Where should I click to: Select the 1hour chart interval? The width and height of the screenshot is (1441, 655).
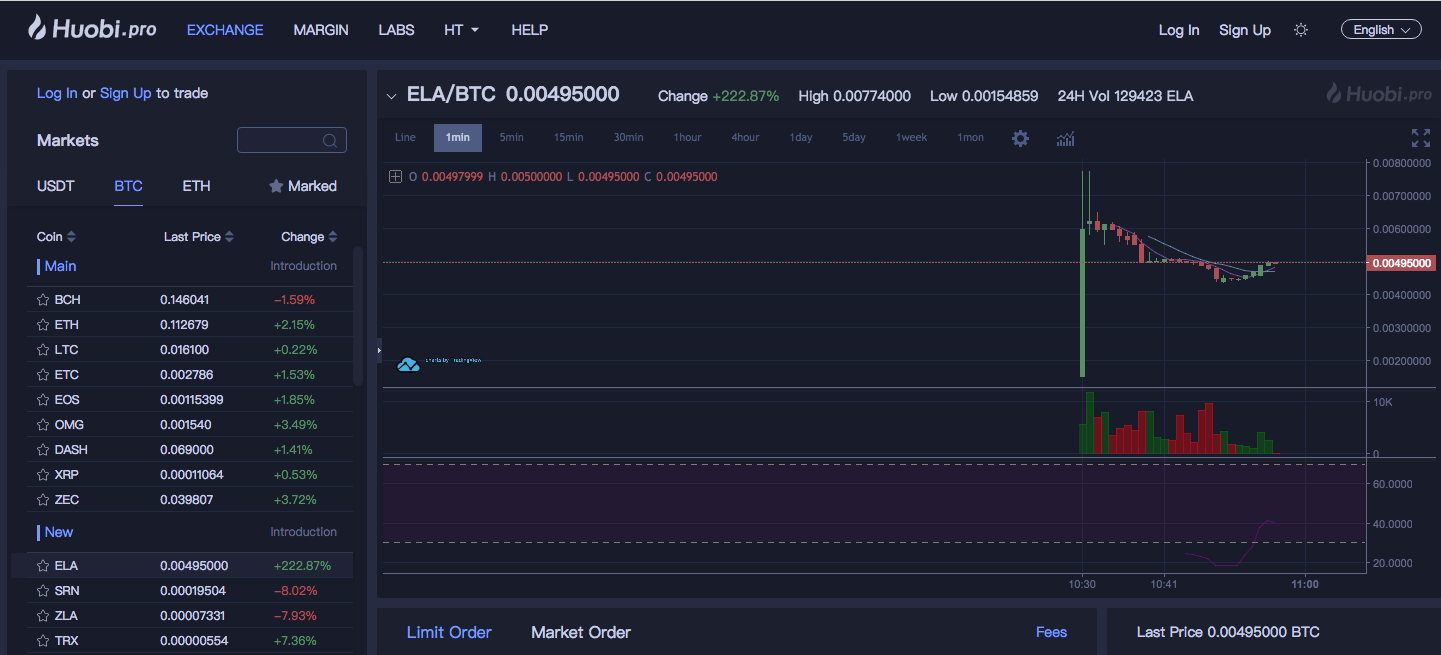687,138
